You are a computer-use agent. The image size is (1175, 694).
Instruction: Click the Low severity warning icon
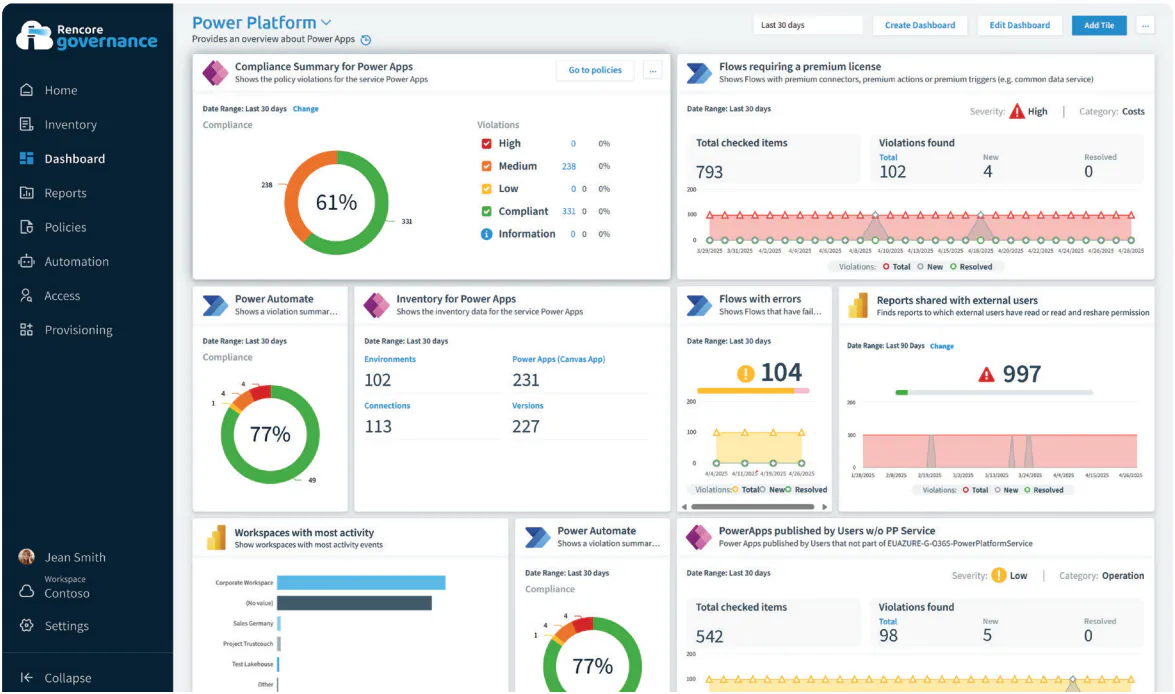999,576
